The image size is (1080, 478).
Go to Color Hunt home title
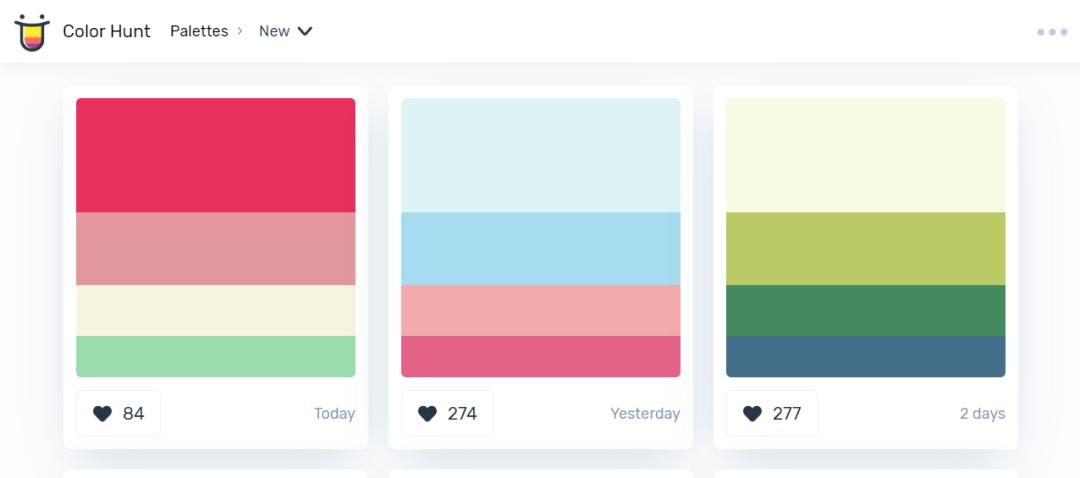106,31
